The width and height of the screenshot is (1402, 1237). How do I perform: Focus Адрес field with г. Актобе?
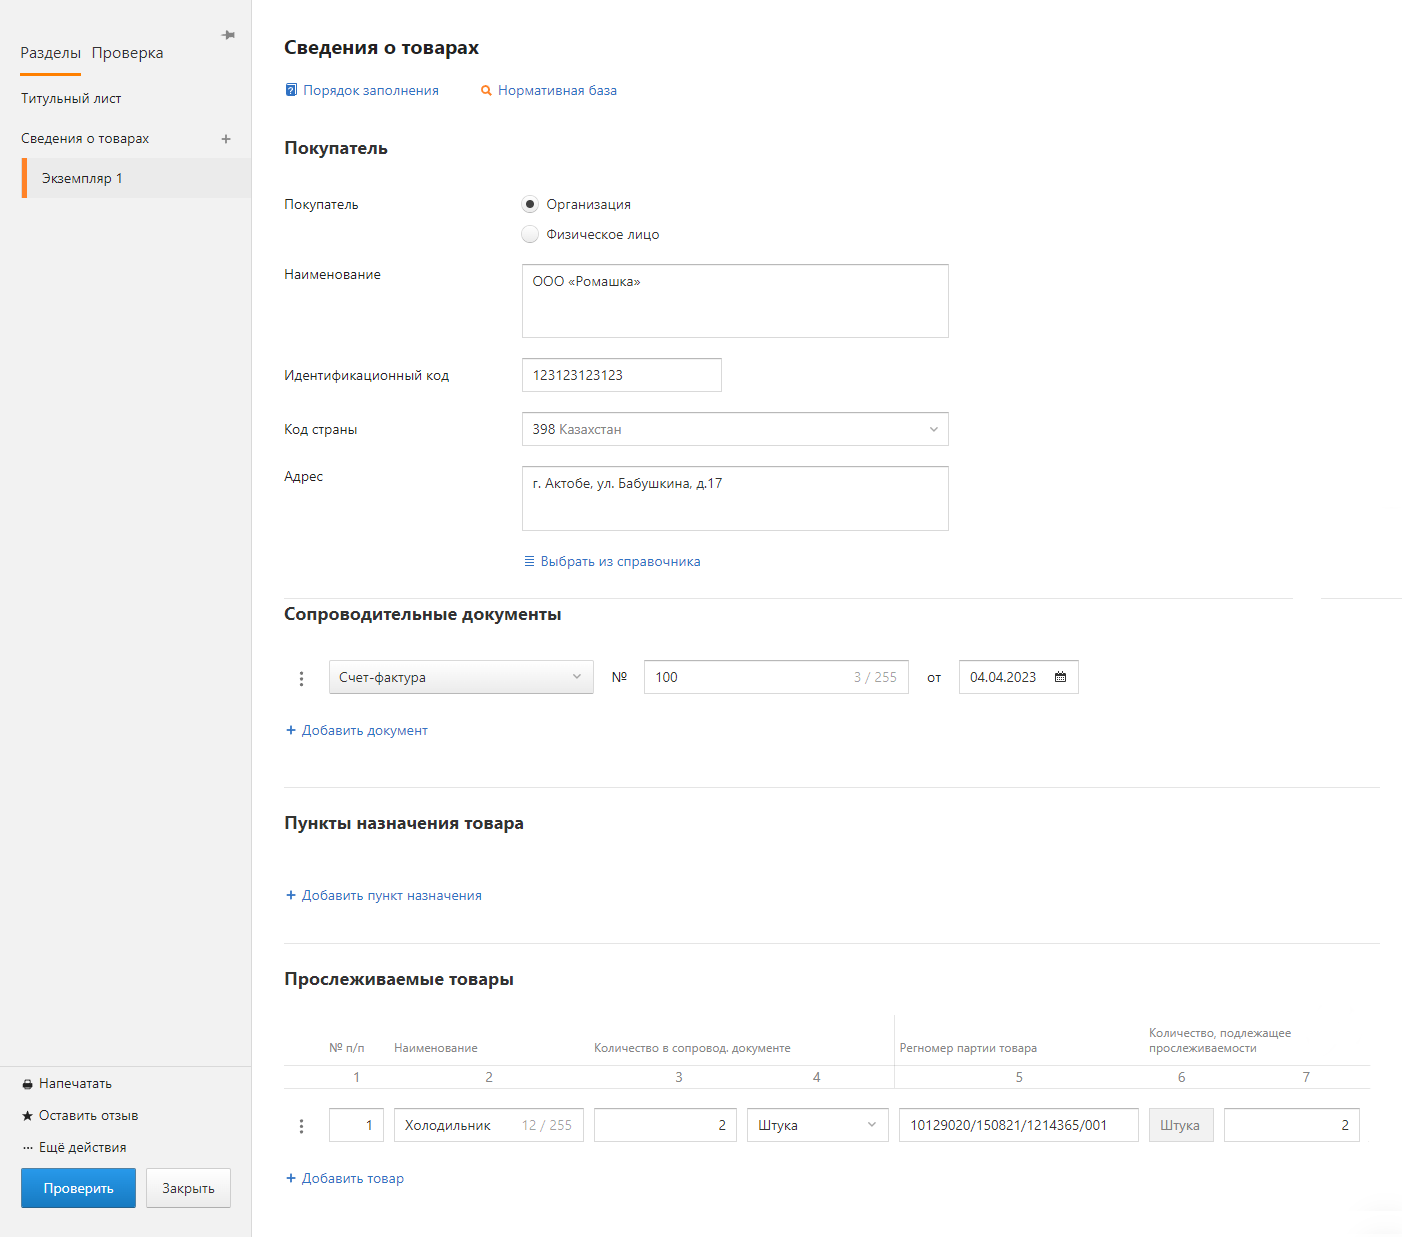tap(735, 498)
